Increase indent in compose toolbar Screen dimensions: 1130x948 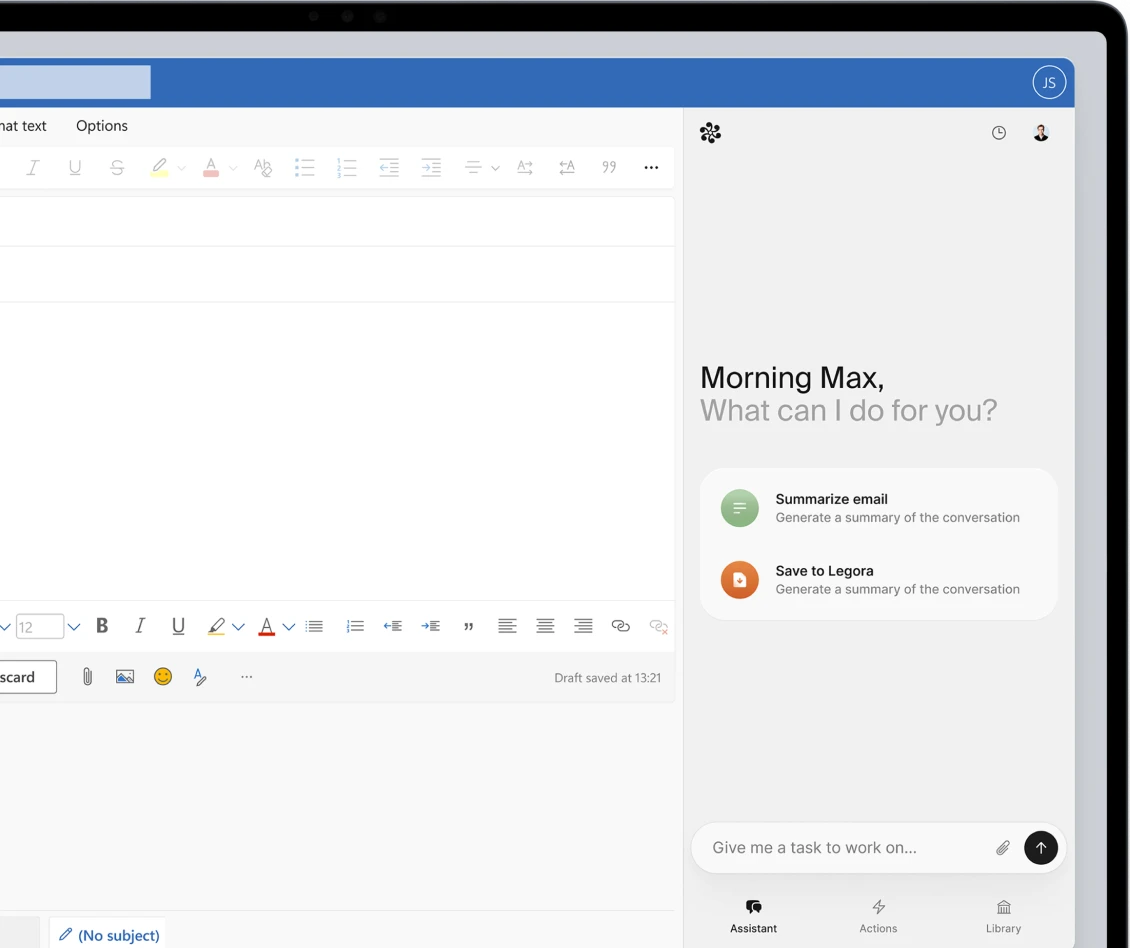pyautogui.click(x=430, y=626)
